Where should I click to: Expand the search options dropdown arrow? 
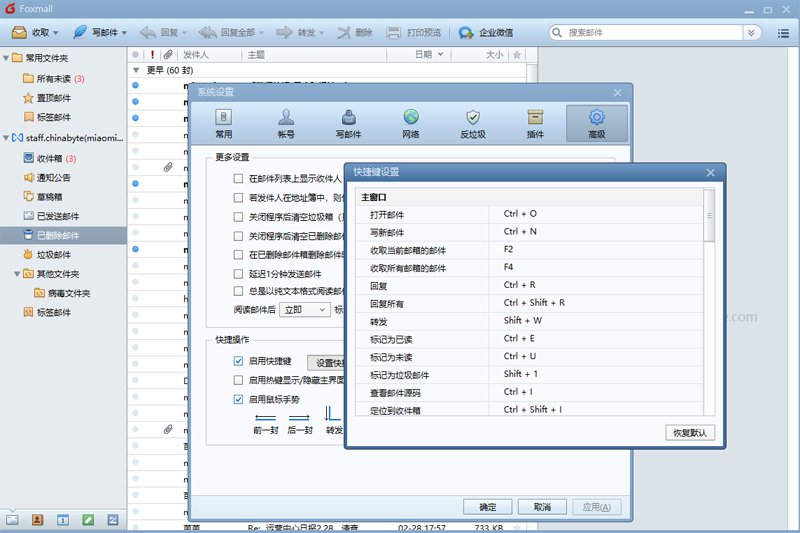[x=753, y=32]
